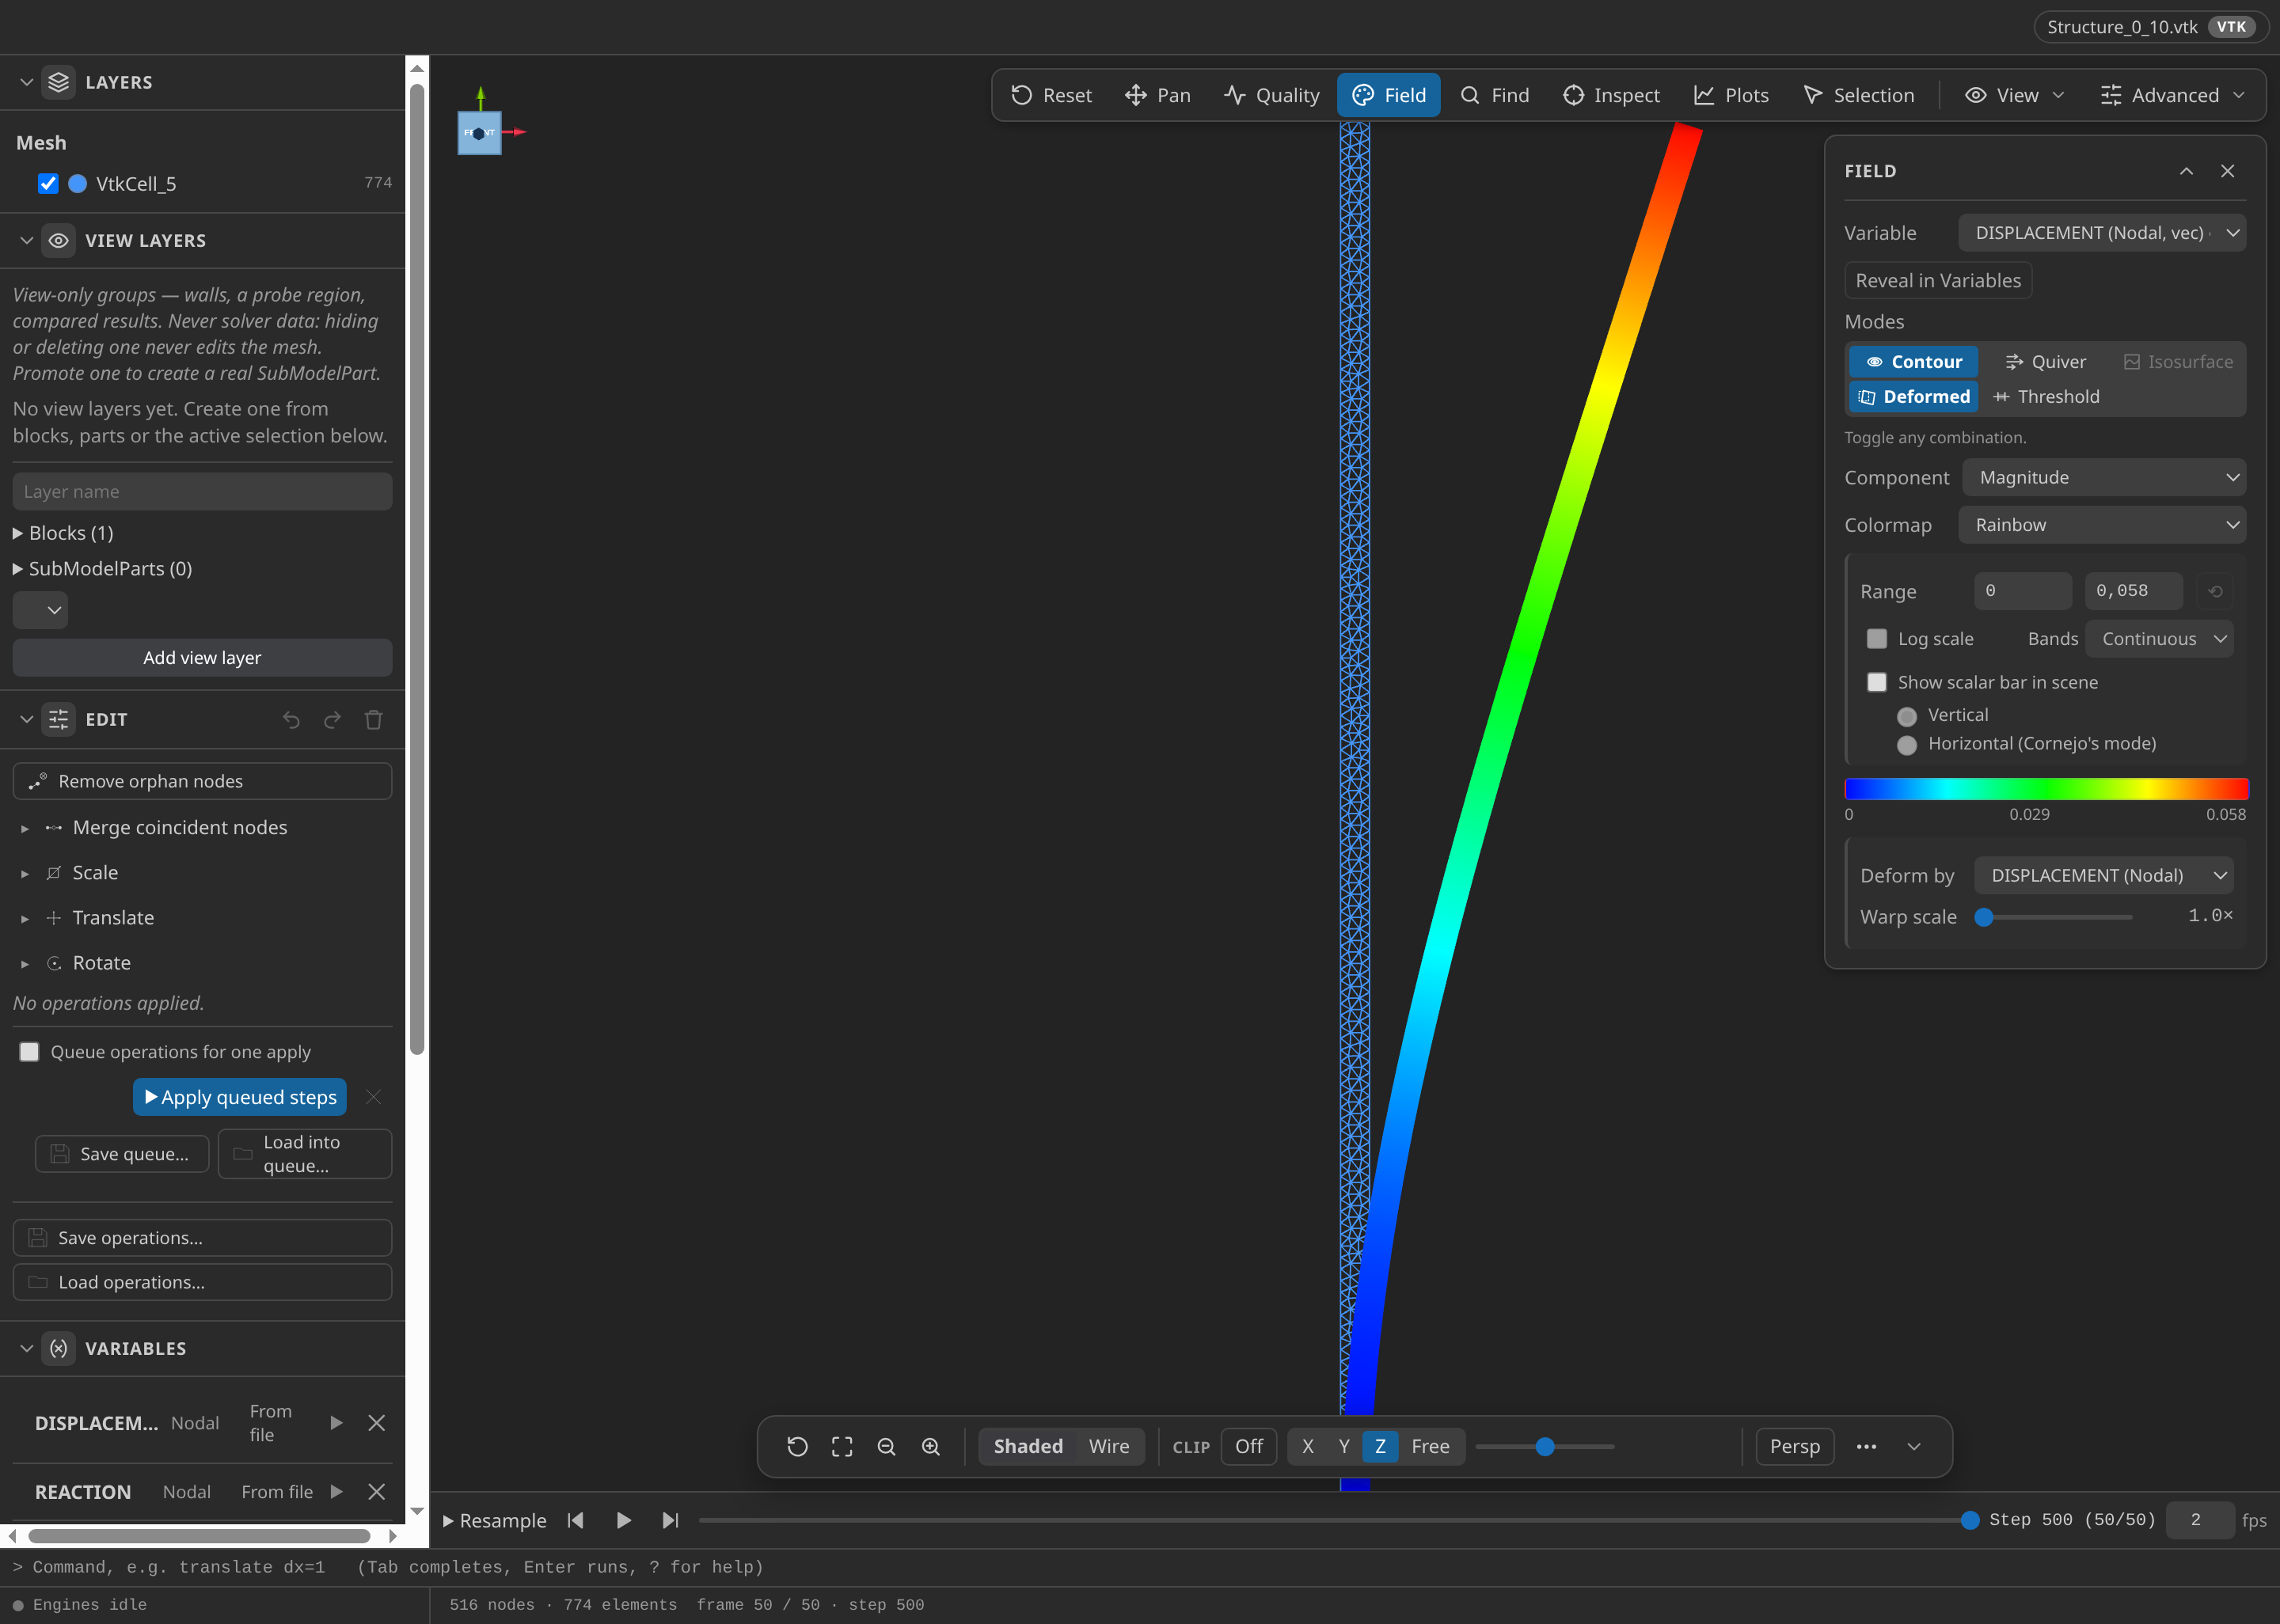This screenshot has width=2280, height=1624.
Task: Enable the Log scale checkbox
Action: 1877,638
